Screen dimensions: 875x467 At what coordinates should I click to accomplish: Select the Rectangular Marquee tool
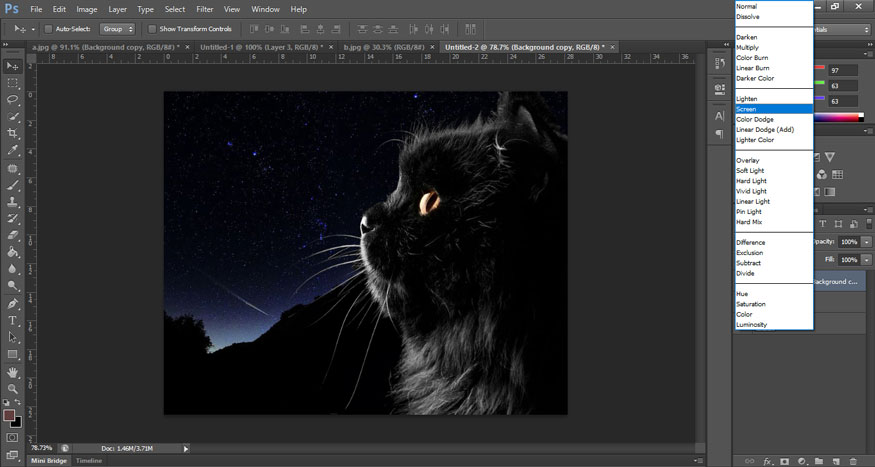12,83
